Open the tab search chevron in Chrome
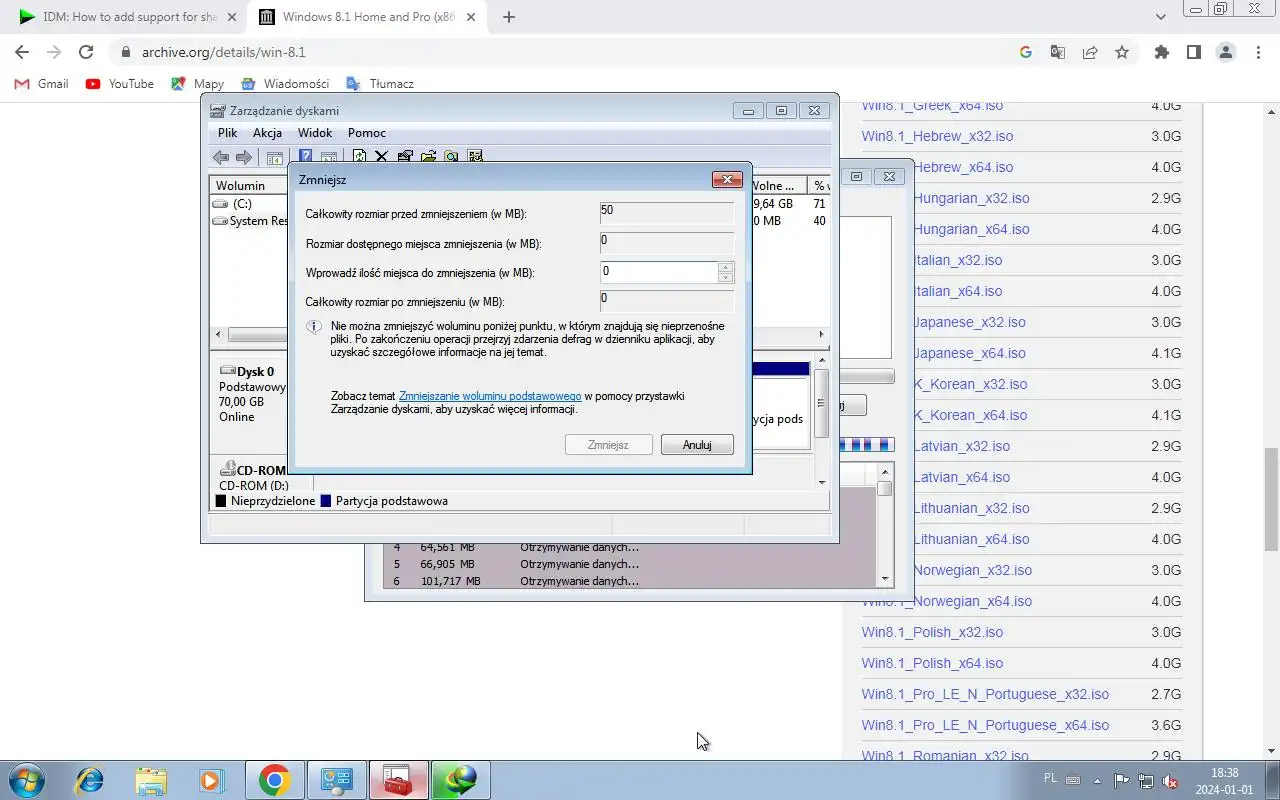The height and width of the screenshot is (800, 1280). pos(1160,17)
